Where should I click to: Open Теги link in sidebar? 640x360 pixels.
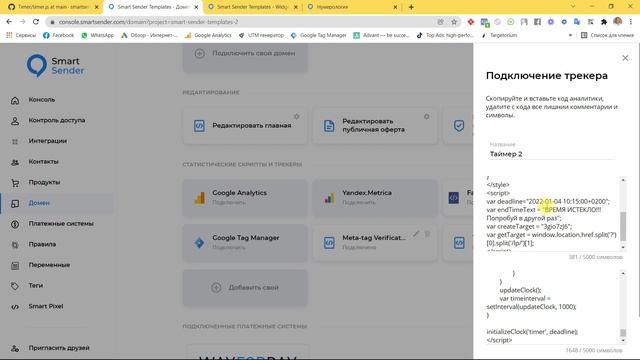tap(36, 285)
